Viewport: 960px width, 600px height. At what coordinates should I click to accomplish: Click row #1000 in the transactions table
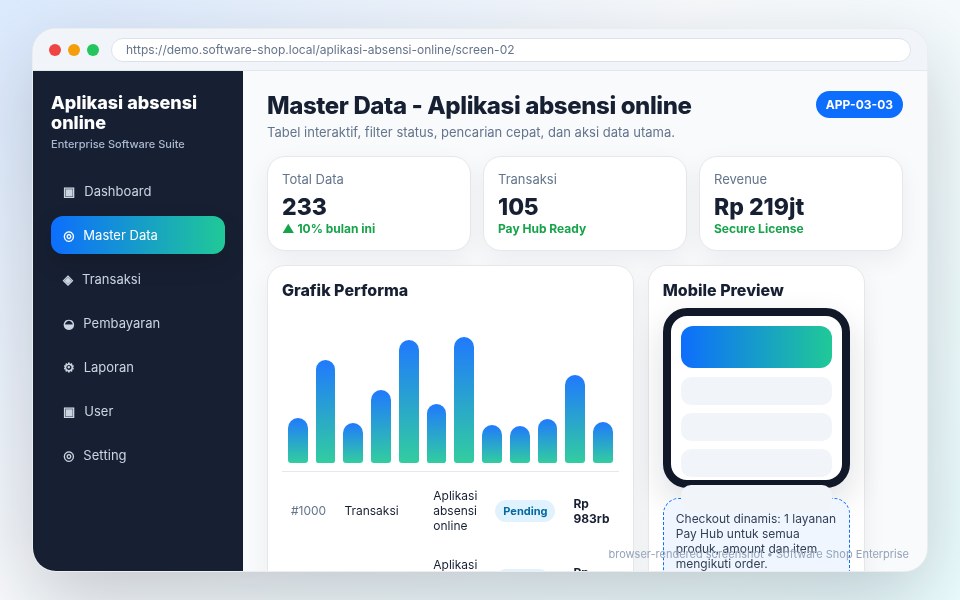tap(450, 511)
